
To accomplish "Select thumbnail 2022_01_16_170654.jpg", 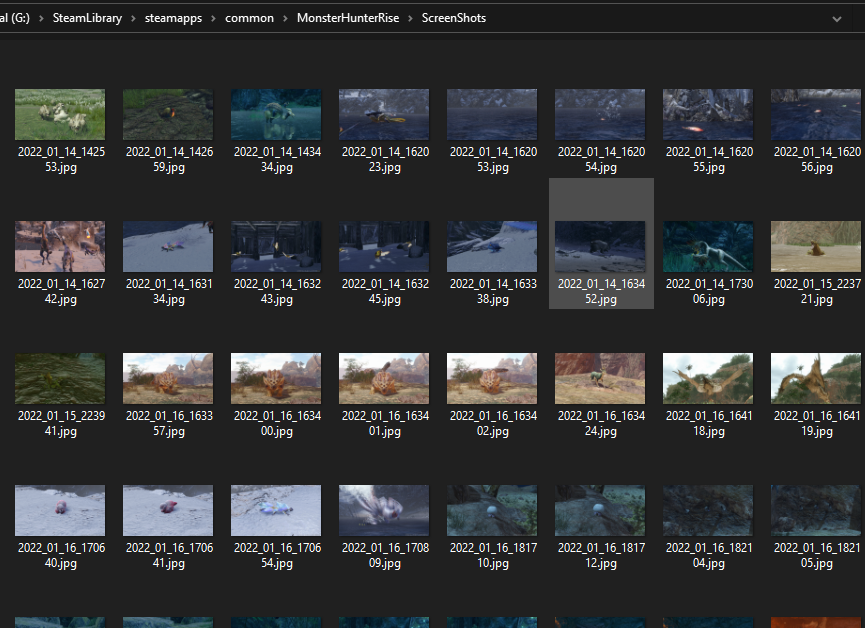I will coord(276,510).
